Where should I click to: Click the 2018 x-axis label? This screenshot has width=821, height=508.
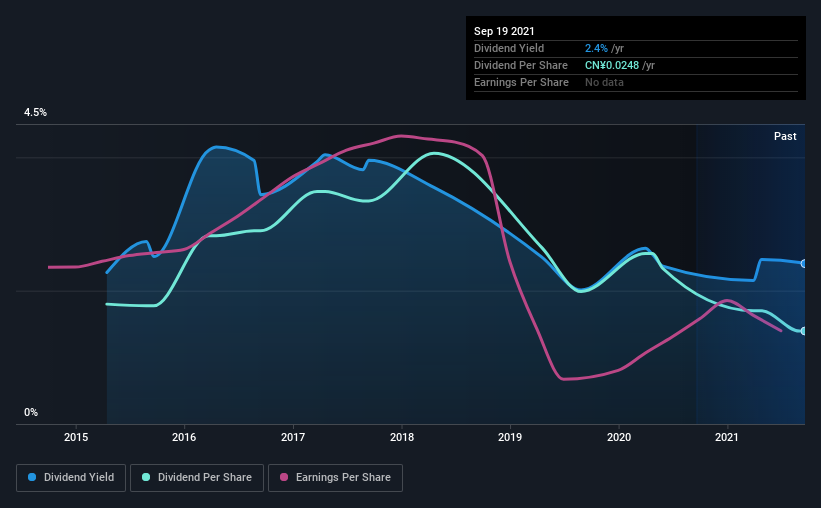coord(402,437)
